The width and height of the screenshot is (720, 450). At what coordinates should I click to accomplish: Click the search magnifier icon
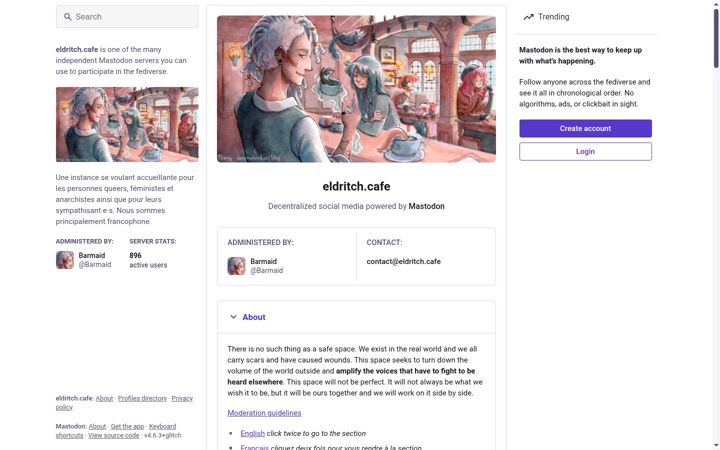[x=68, y=17]
